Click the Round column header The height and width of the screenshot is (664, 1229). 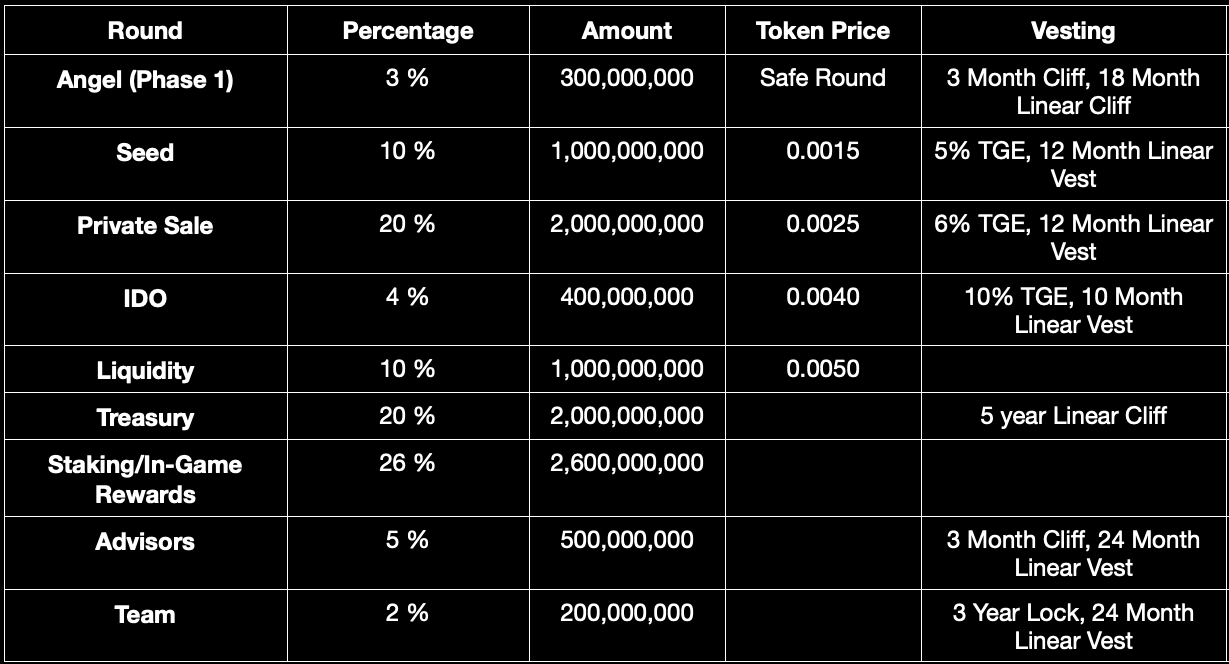145,30
